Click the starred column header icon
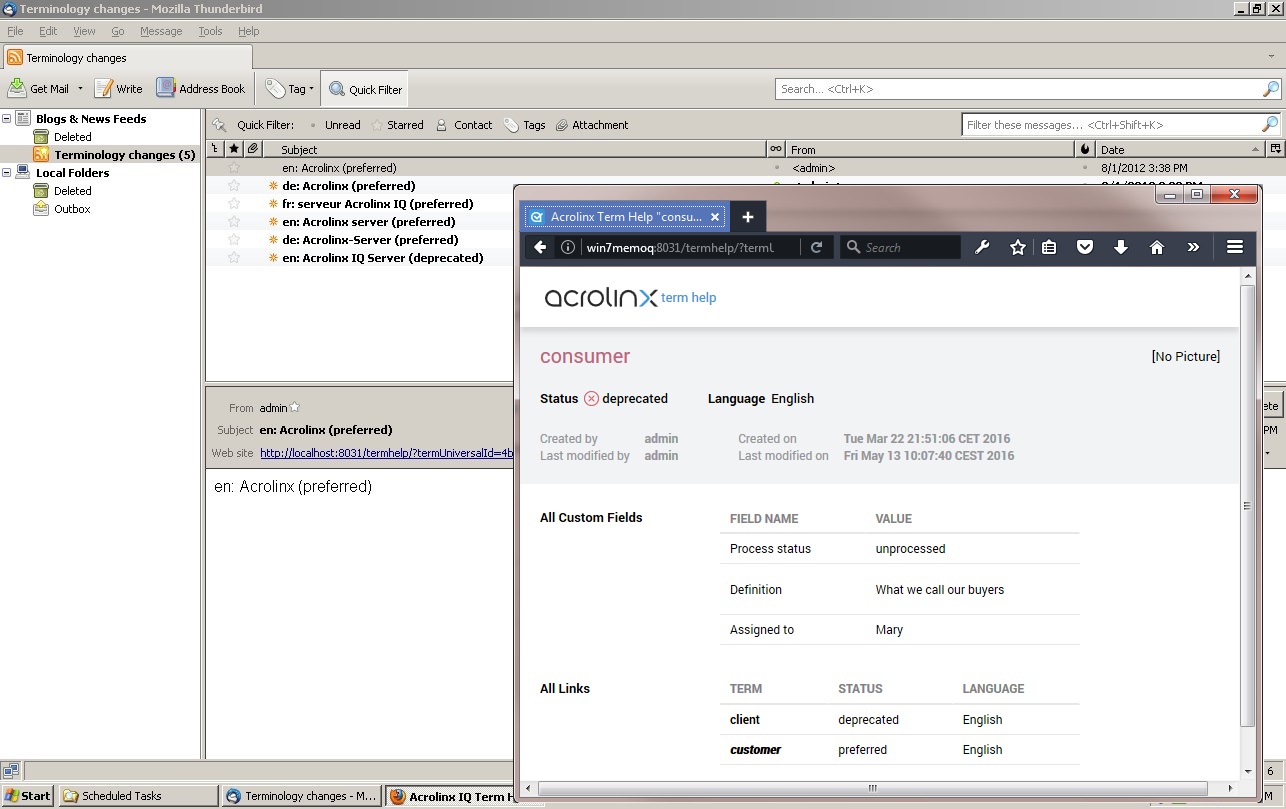Viewport: 1286px width, 809px height. coord(234,149)
